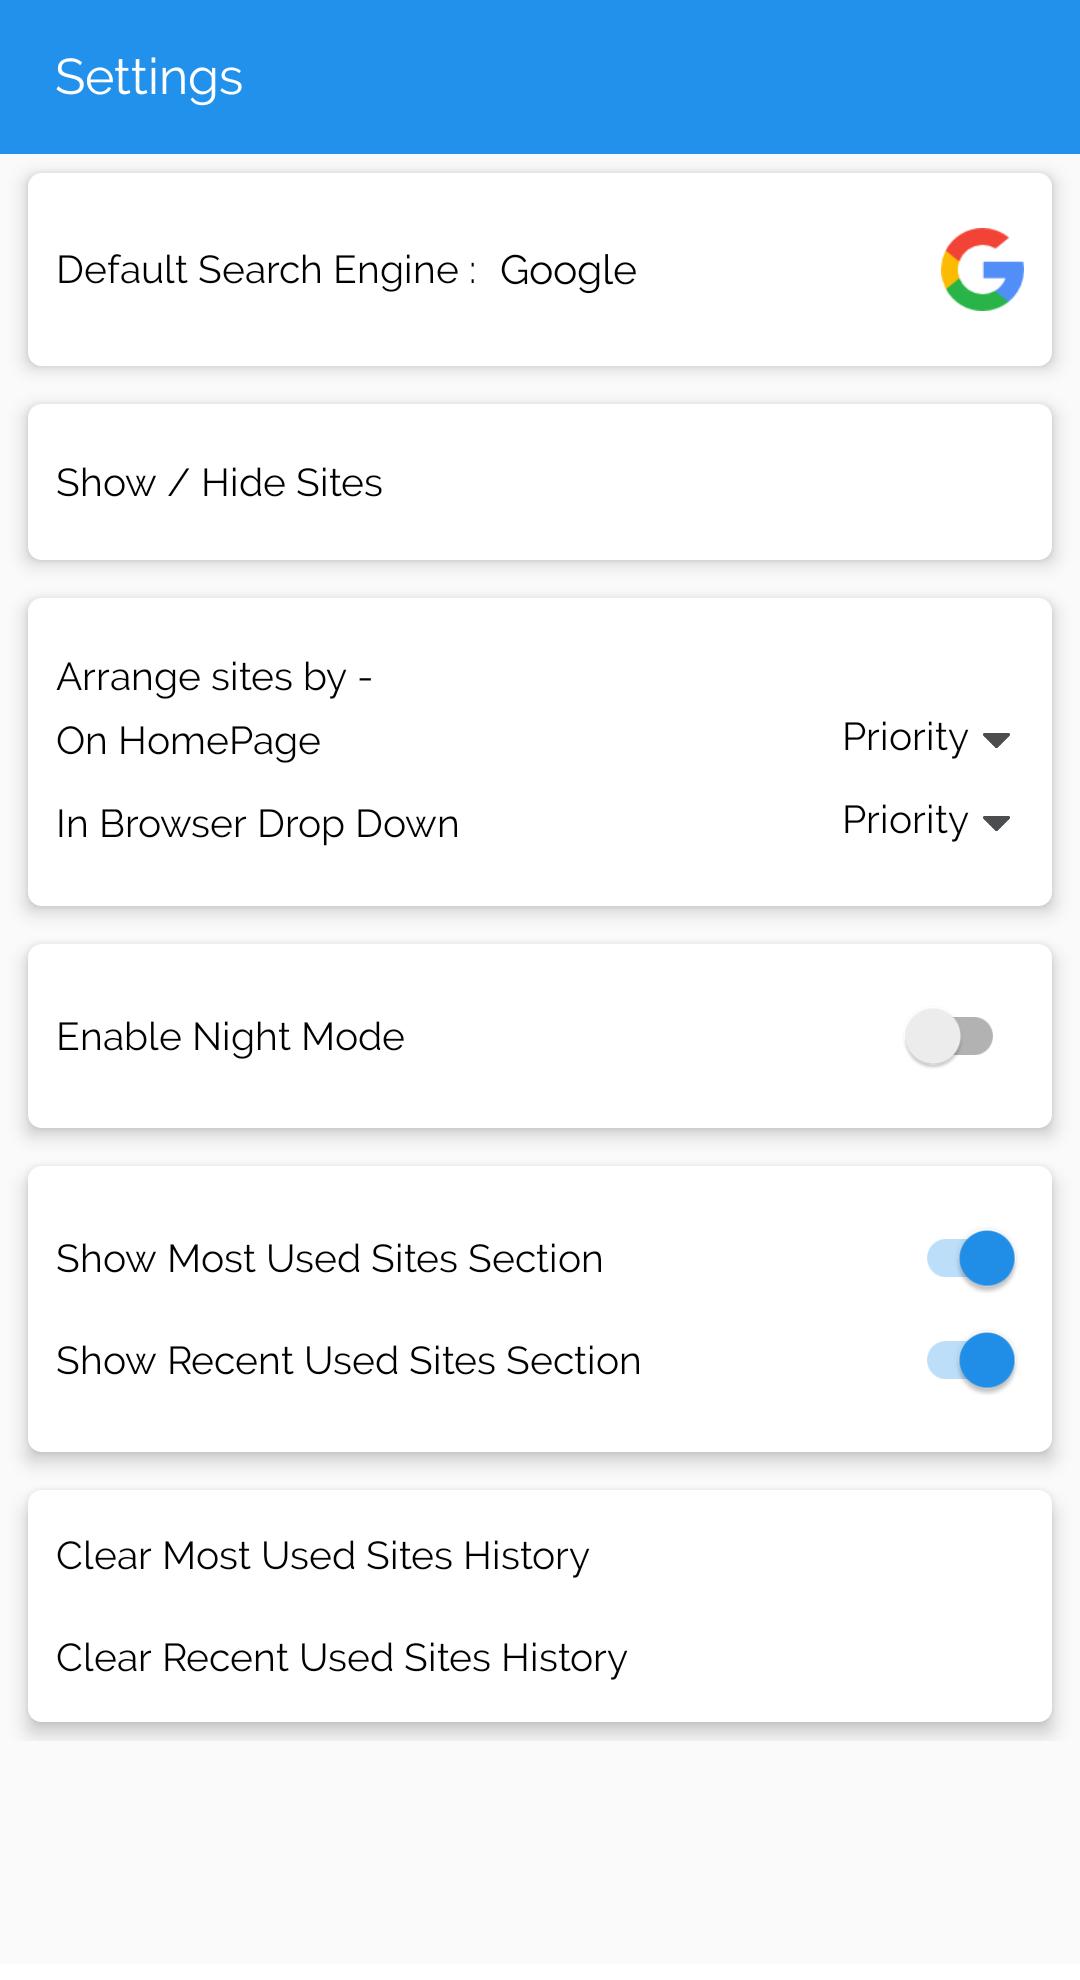Screen dimensions: 1080x1980
Task: Open the Show / Hide Sites option
Action: [219, 483]
